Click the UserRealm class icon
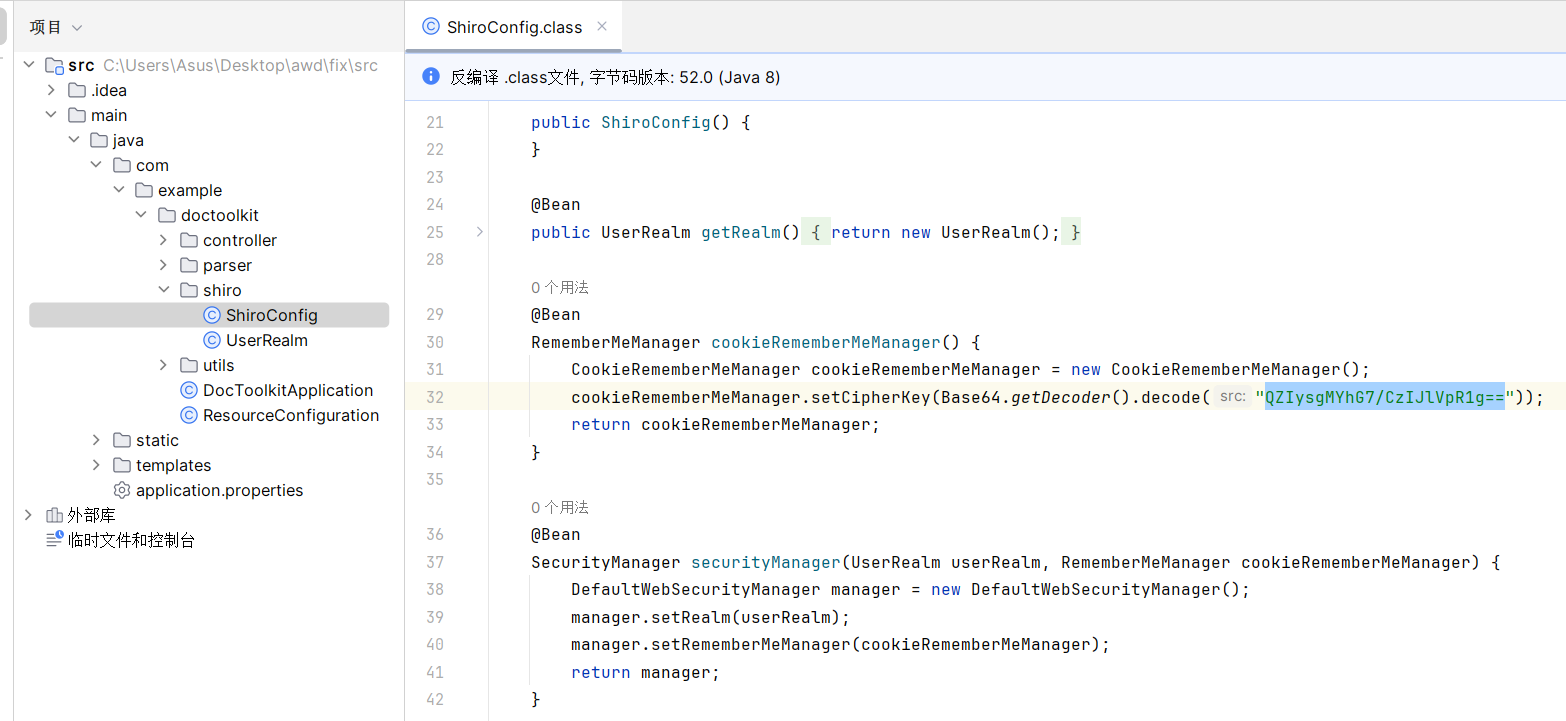Screen dimensions: 1566x721 tap(211, 340)
